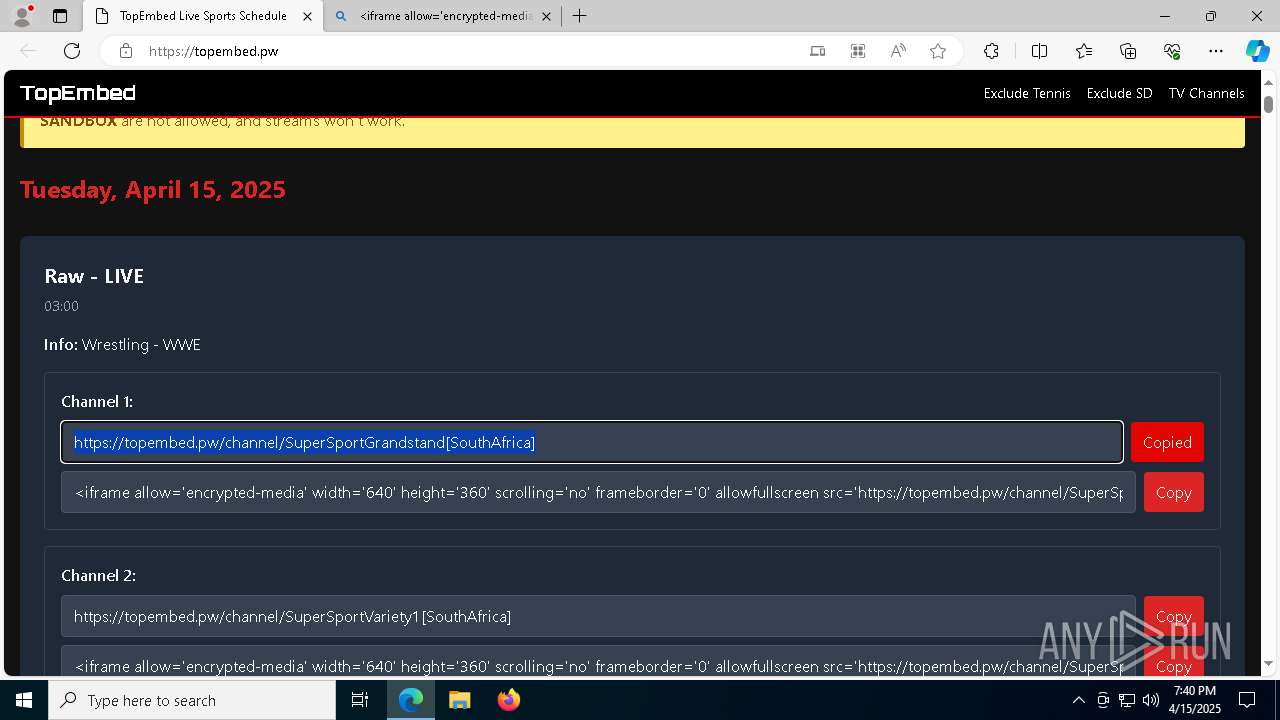Open the taskbar clock and date
The width and height of the screenshot is (1280, 720).
pyautogui.click(x=1195, y=700)
